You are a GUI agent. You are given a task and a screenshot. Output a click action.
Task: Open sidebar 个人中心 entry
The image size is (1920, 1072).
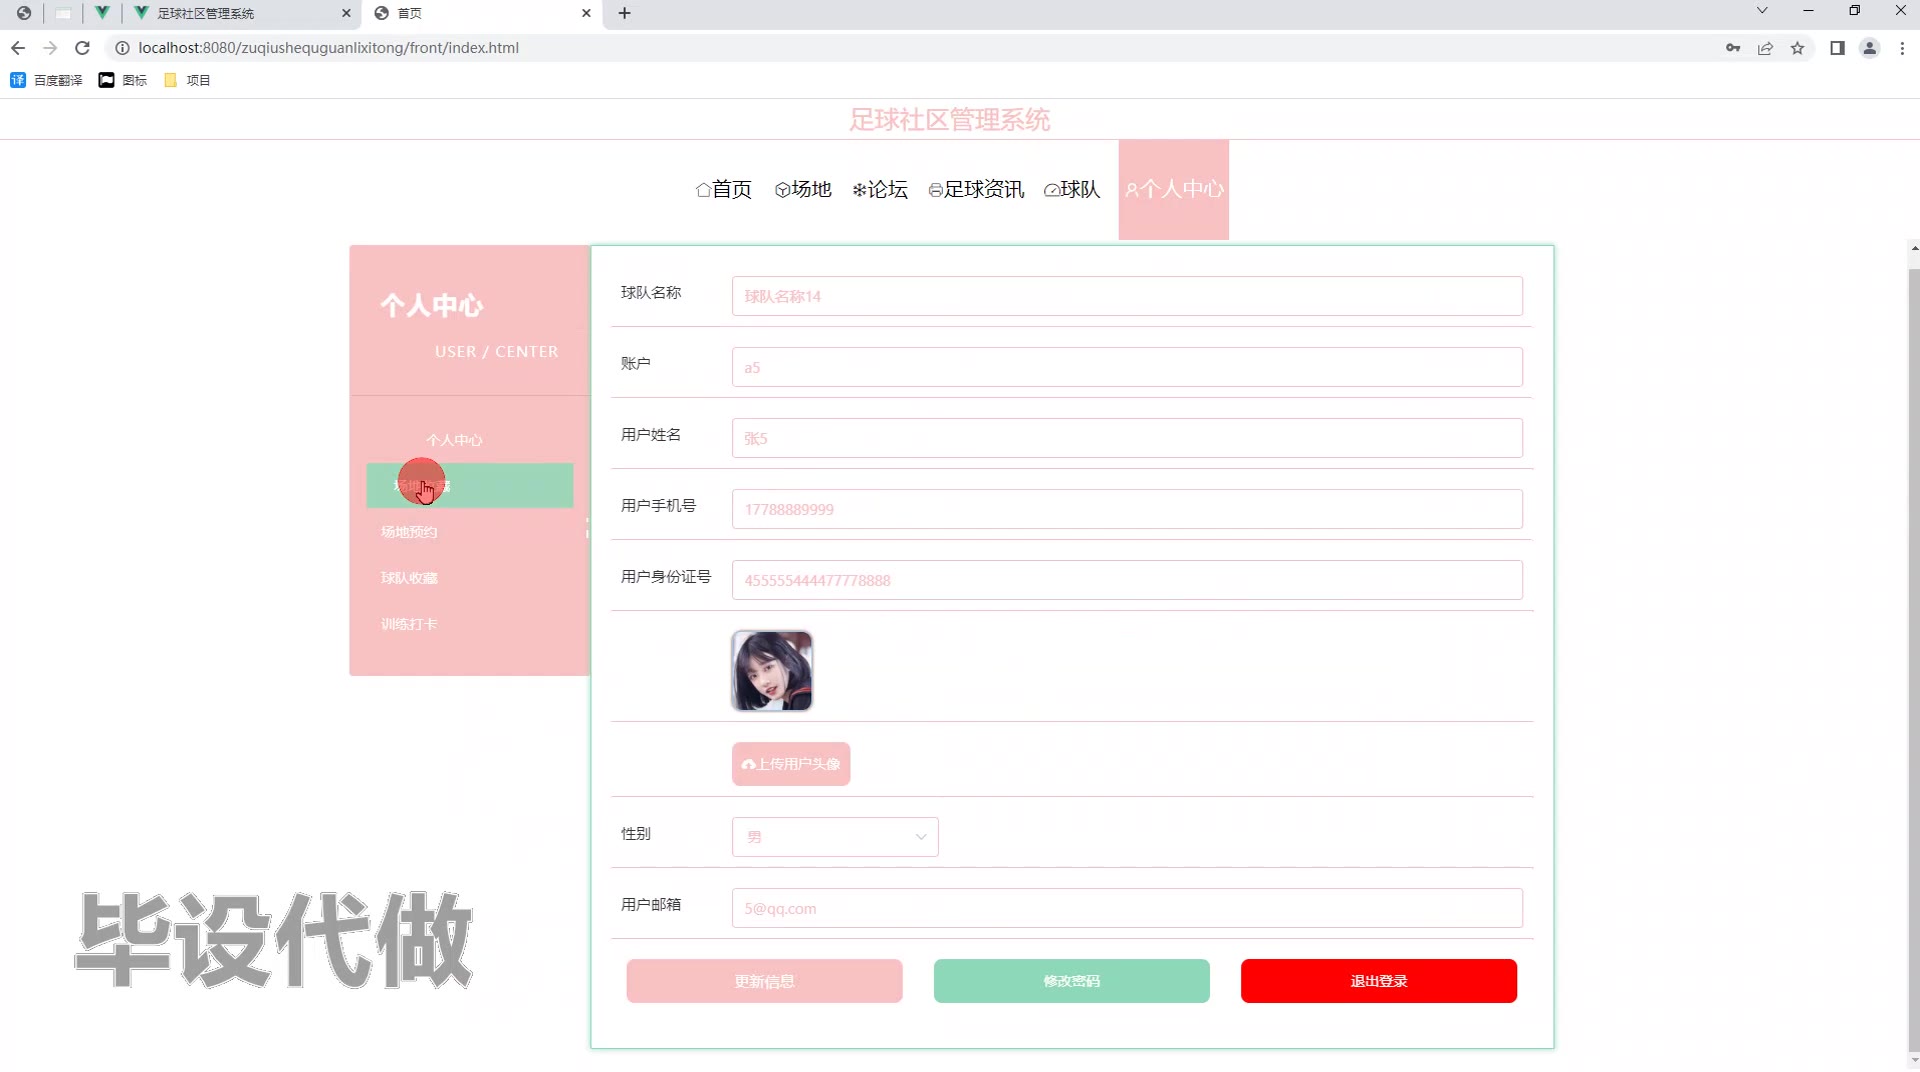point(454,440)
